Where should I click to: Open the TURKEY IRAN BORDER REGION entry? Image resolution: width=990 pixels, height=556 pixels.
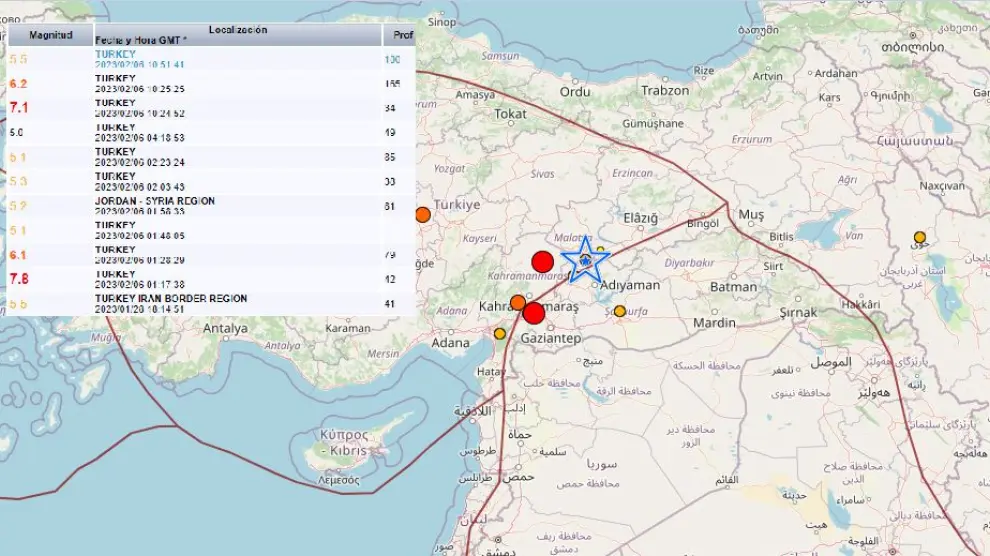[x=171, y=298]
